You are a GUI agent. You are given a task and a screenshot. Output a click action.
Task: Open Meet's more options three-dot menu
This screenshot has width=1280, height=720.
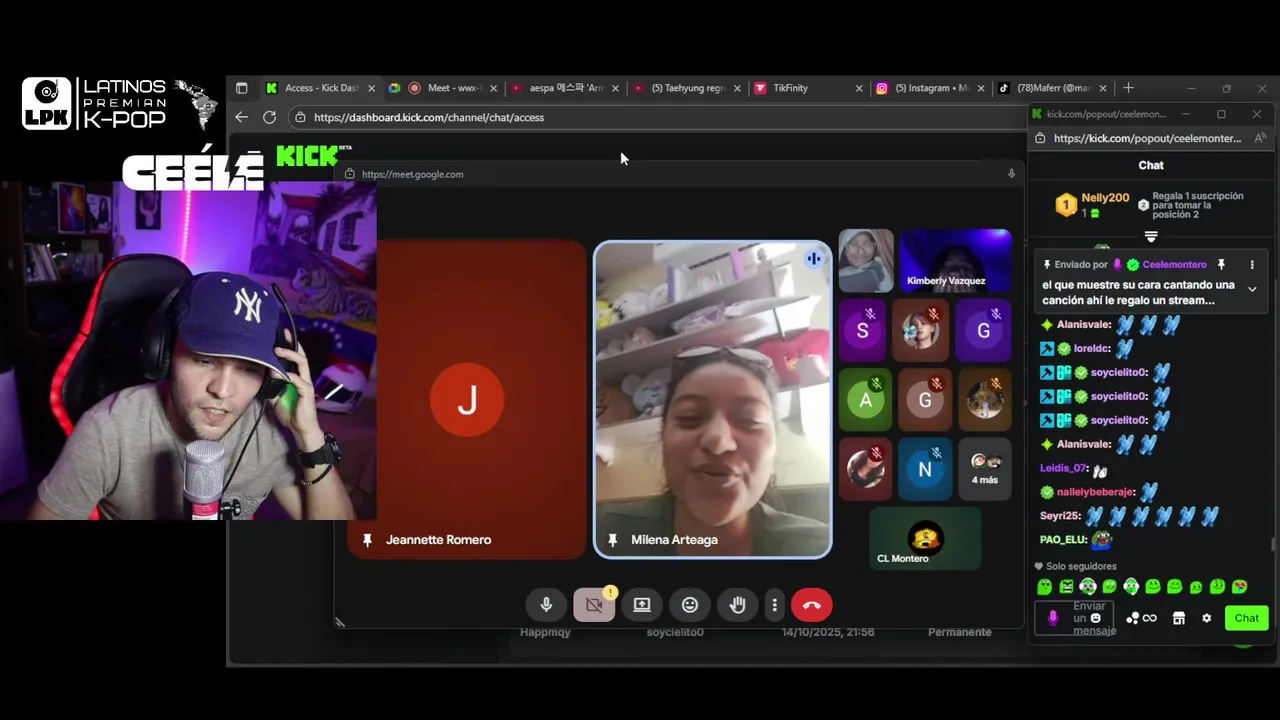pyautogui.click(x=774, y=605)
